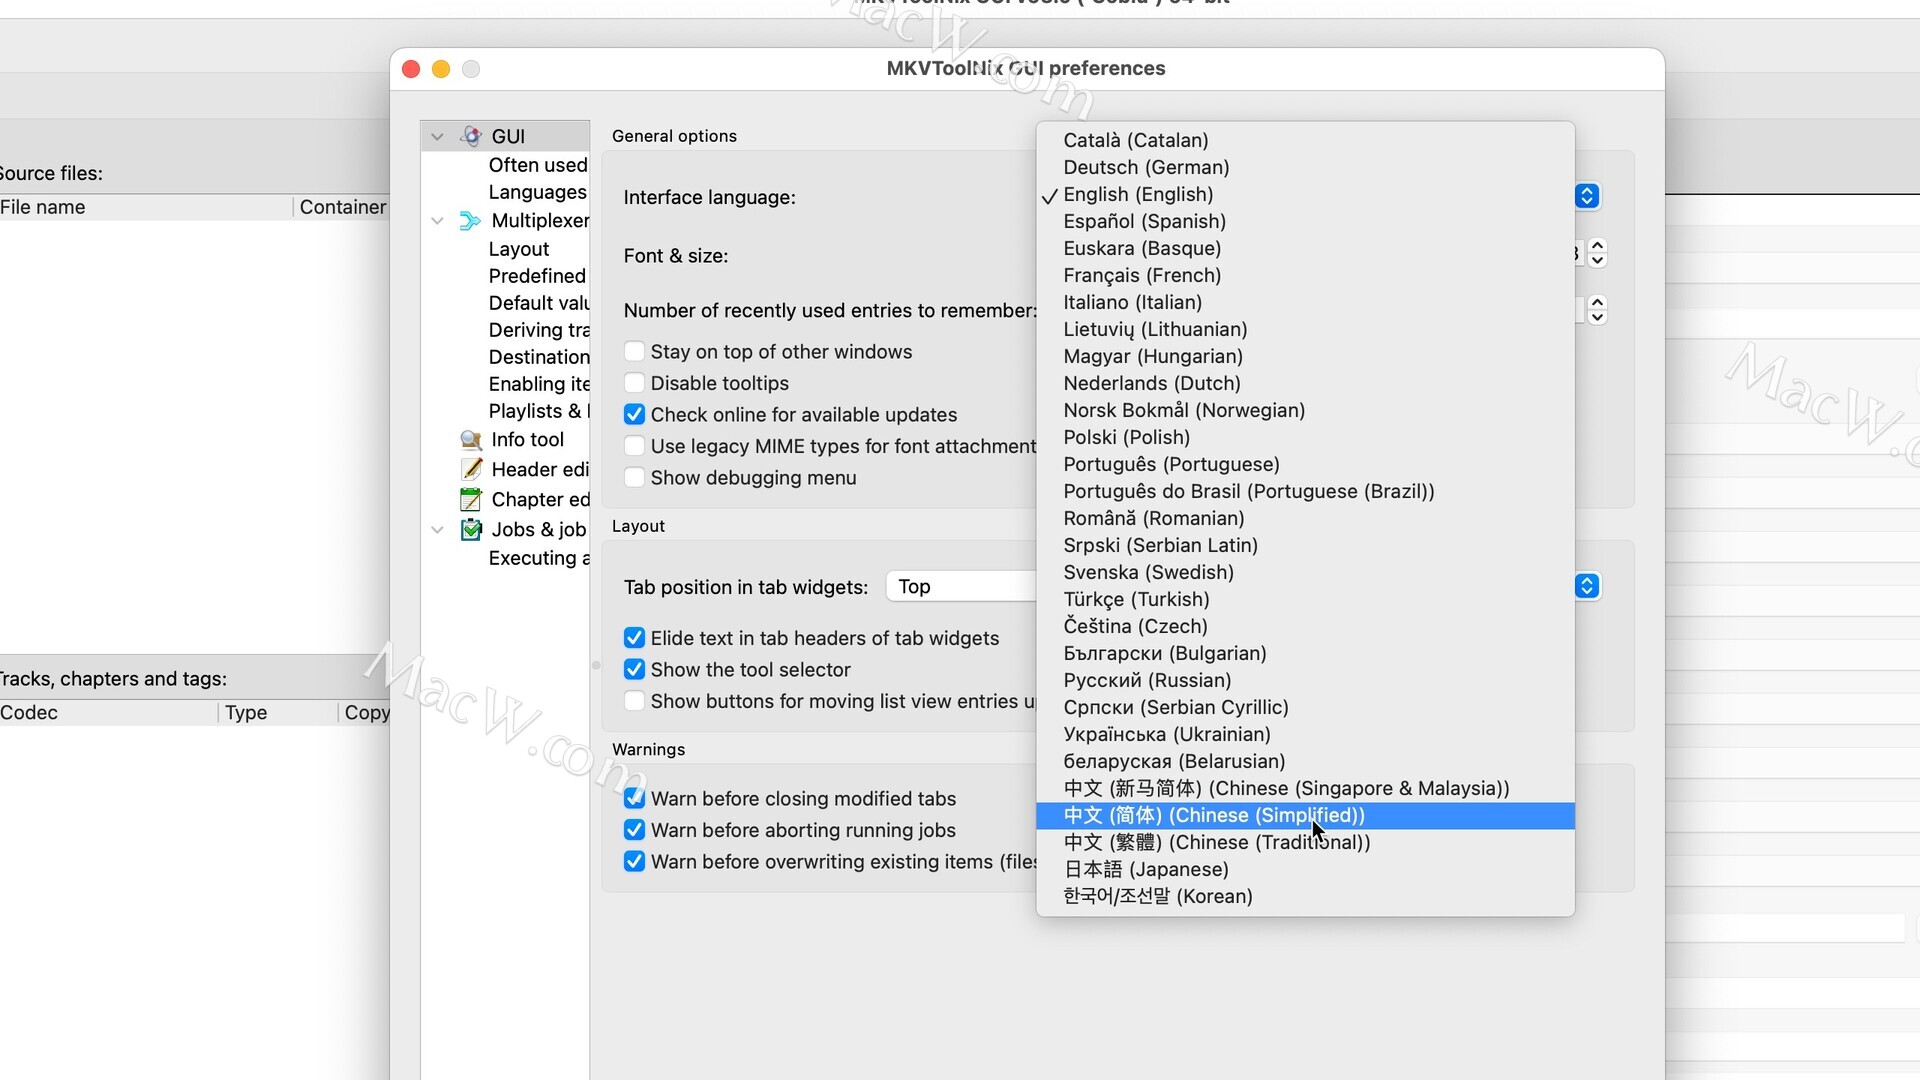
Task: Enable Show buttons for moving list entries
Action: 634,701
